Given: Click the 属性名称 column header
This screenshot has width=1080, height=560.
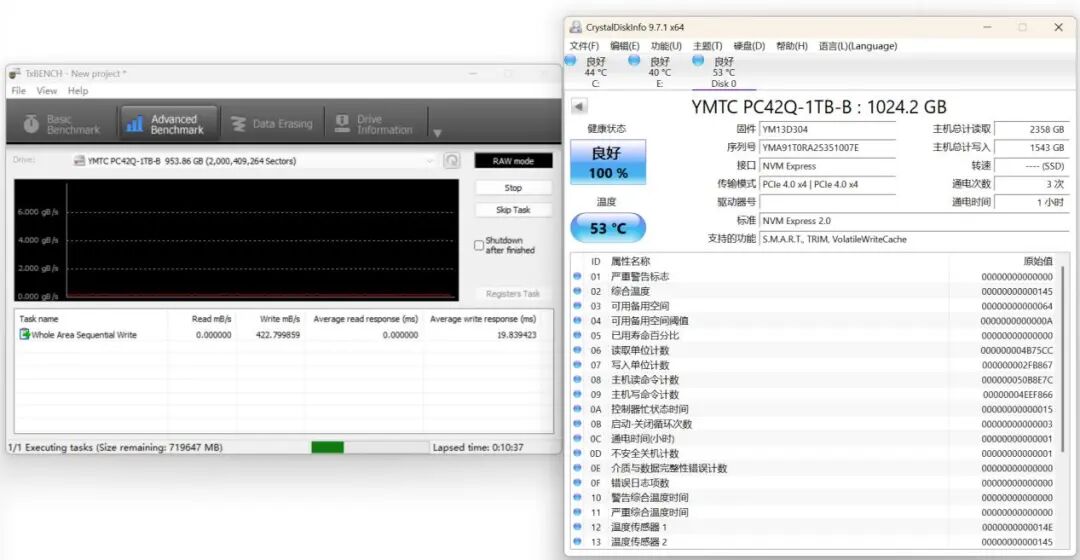Looking at the screenshot, I should pyautogui.click(x=630, y=261).
